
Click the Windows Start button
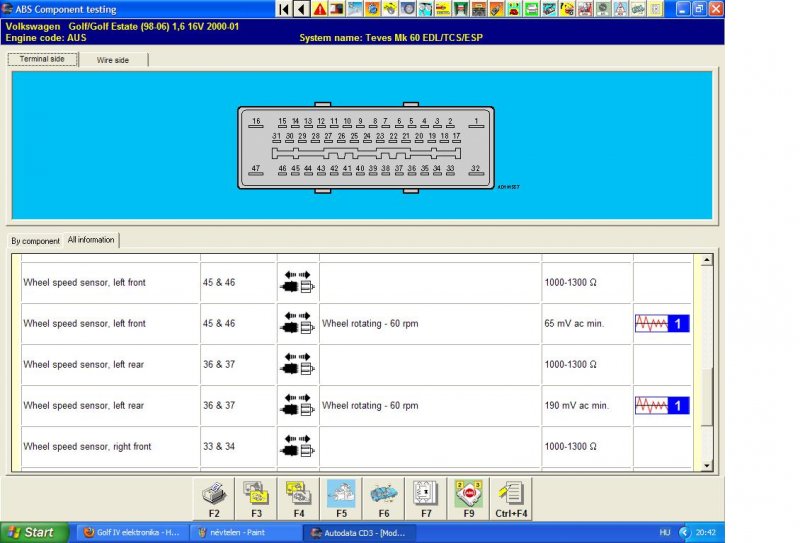(x=34, y=533)
